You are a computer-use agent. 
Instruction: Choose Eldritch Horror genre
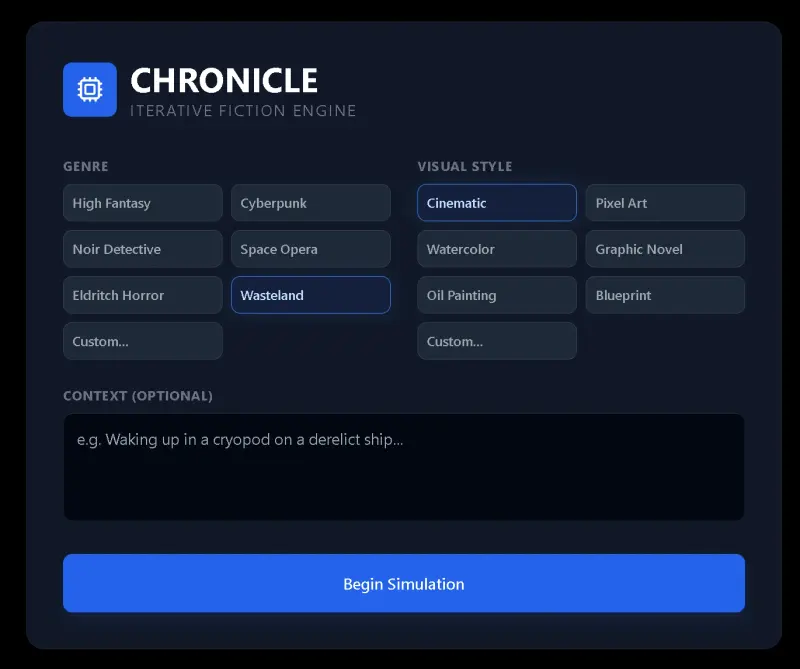click(x=143, y=295)
